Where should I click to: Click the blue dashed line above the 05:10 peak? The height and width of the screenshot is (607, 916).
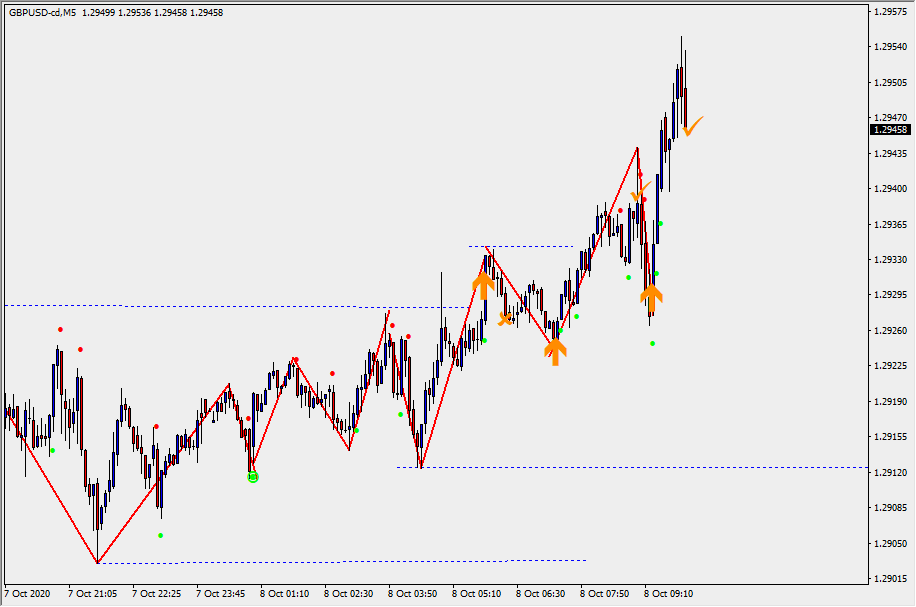520,246
